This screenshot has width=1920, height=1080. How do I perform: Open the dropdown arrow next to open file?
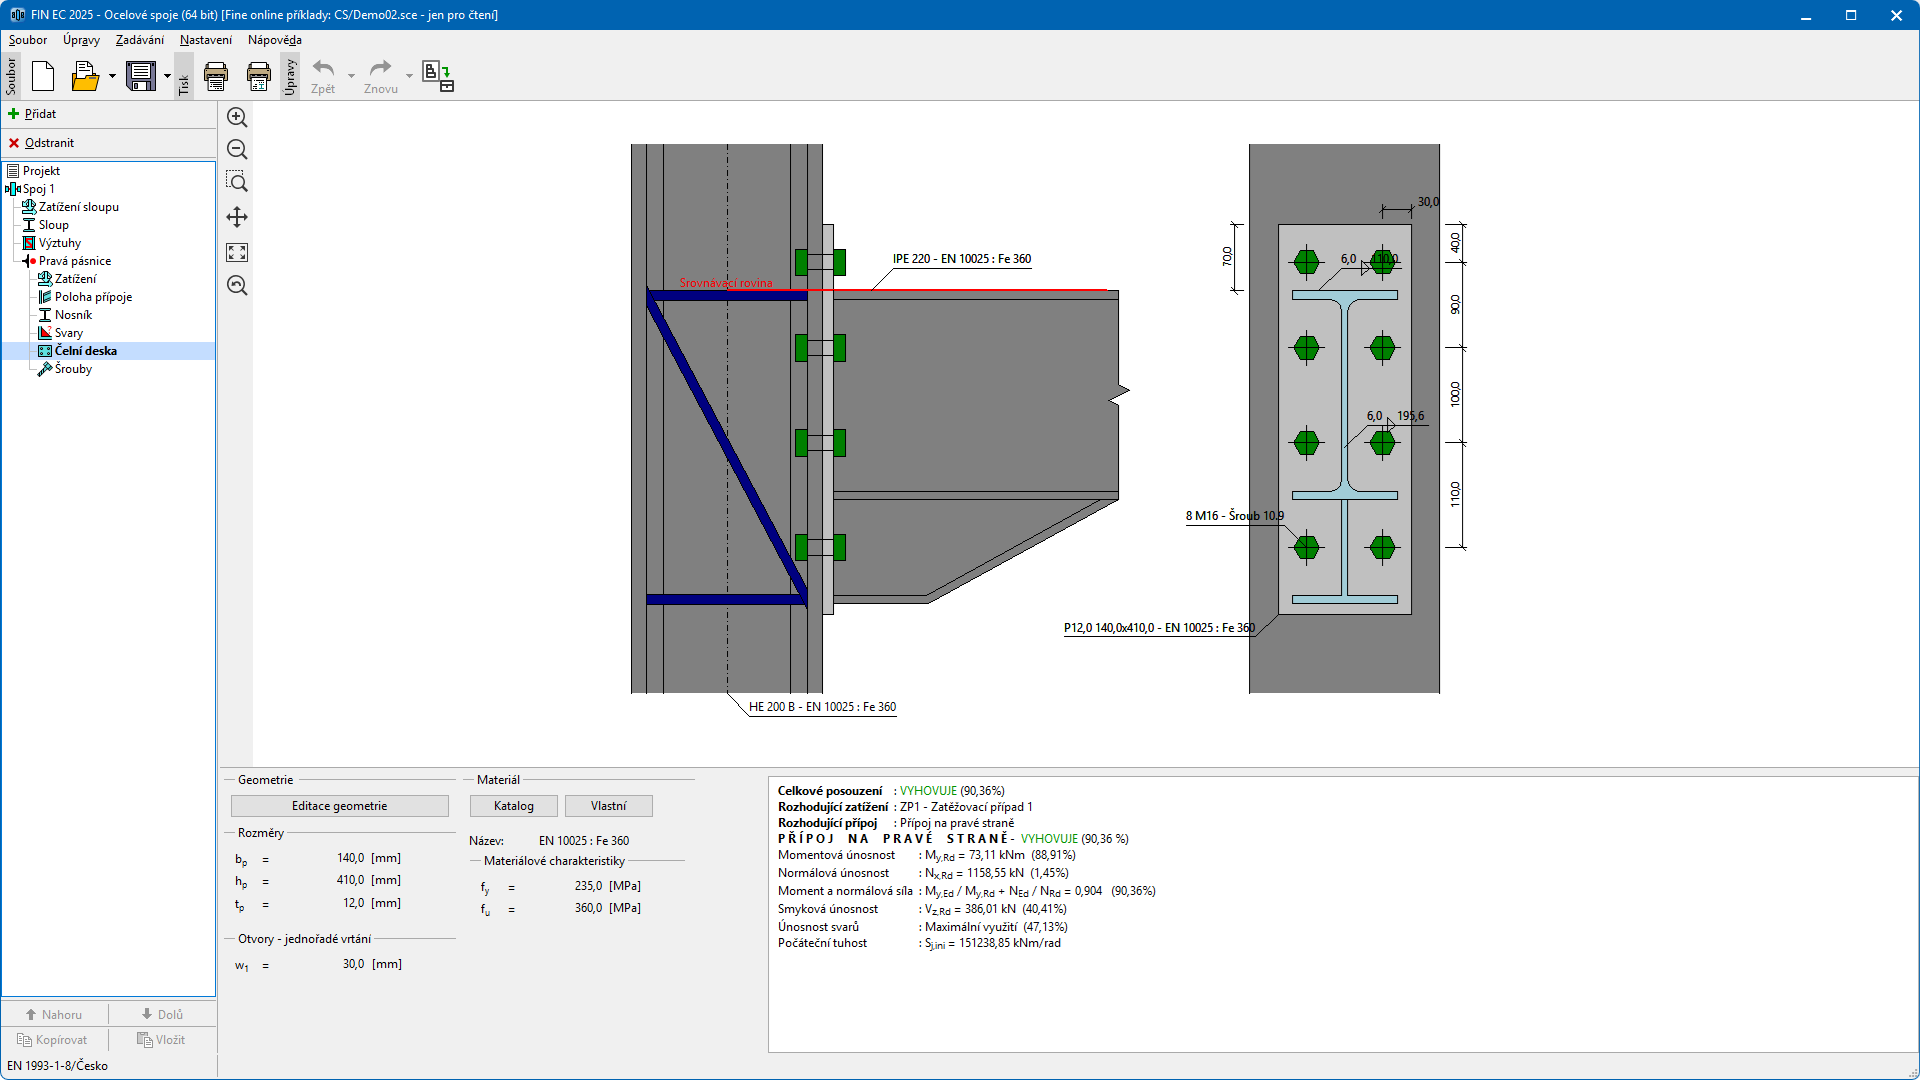112,76
